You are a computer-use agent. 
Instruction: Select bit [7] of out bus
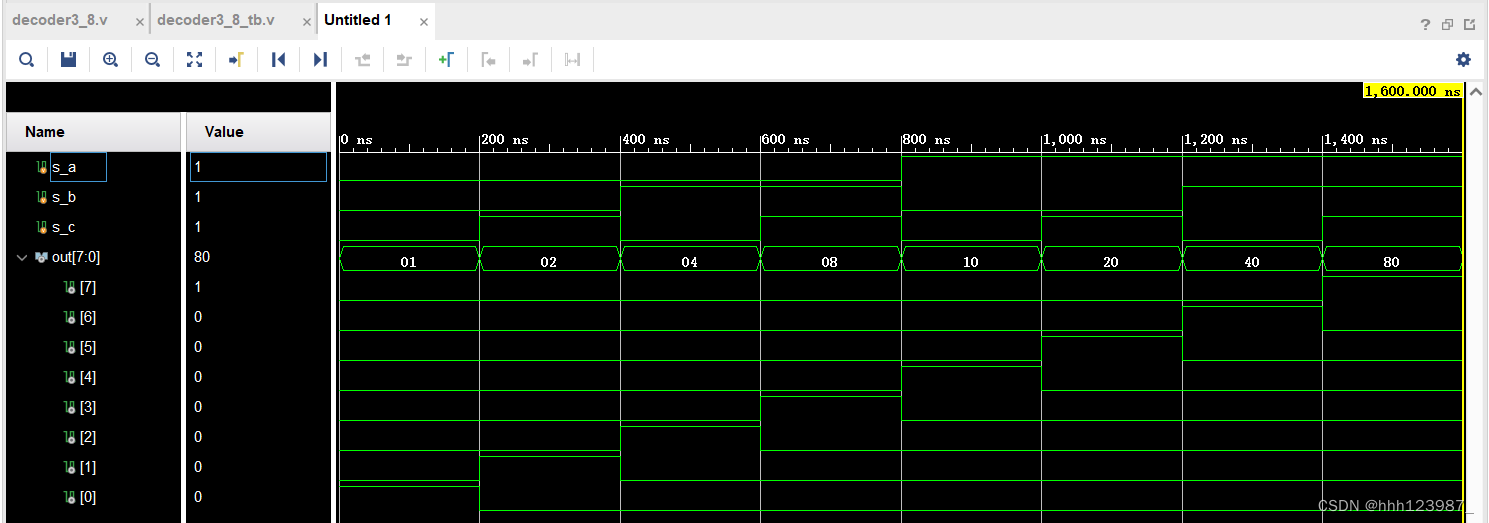(x=88, y=287)
